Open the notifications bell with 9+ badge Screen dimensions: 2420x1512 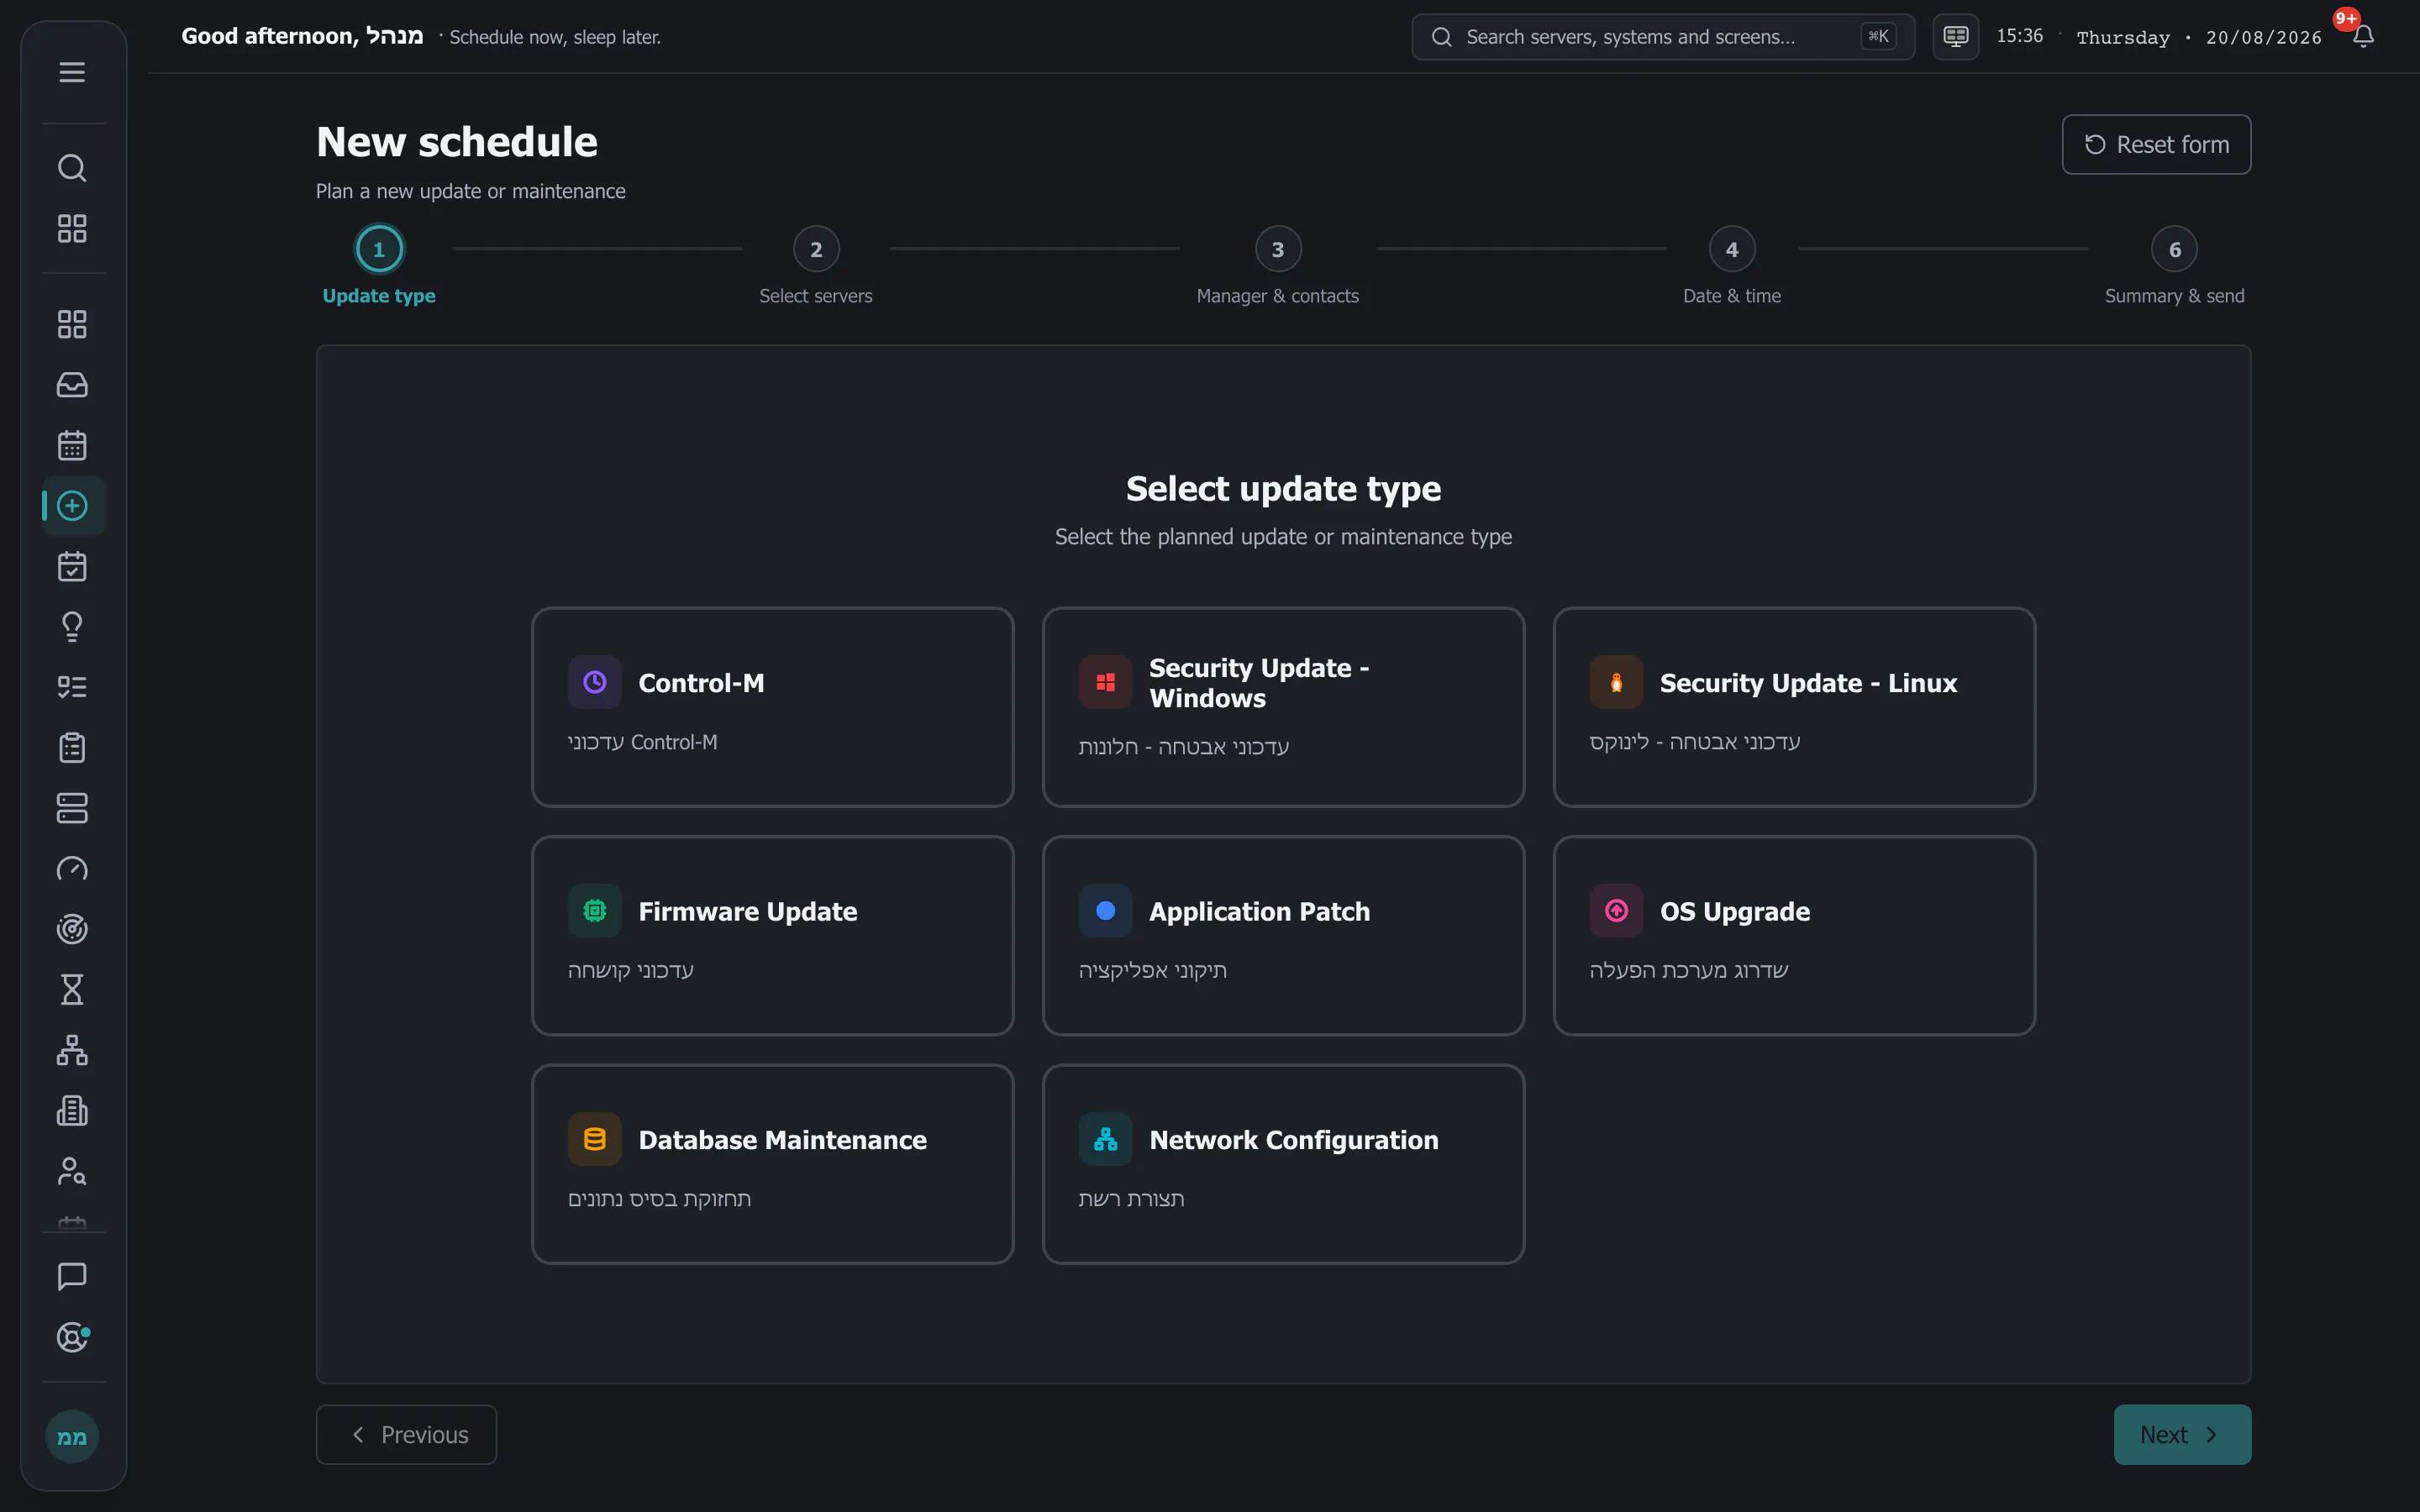(x=2363, y=36)
